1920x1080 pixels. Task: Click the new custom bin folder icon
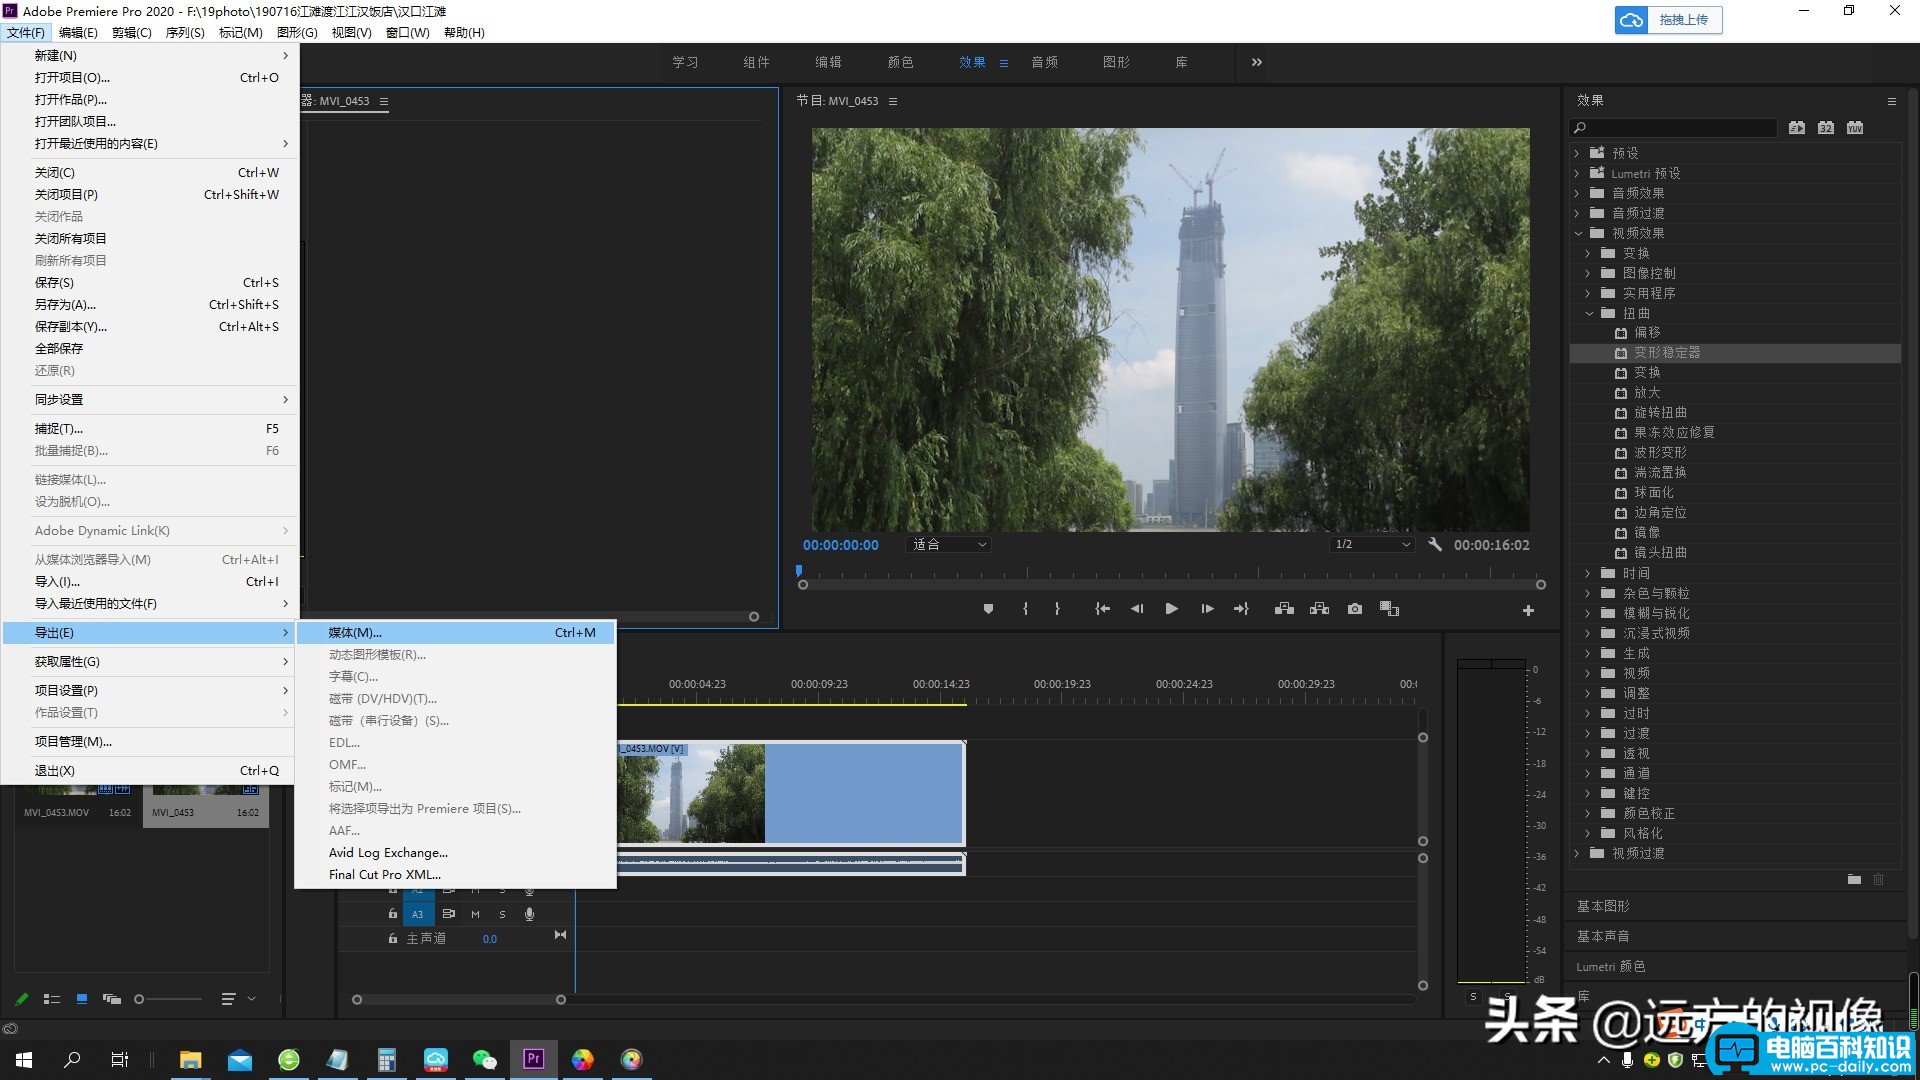[1854, 880]
